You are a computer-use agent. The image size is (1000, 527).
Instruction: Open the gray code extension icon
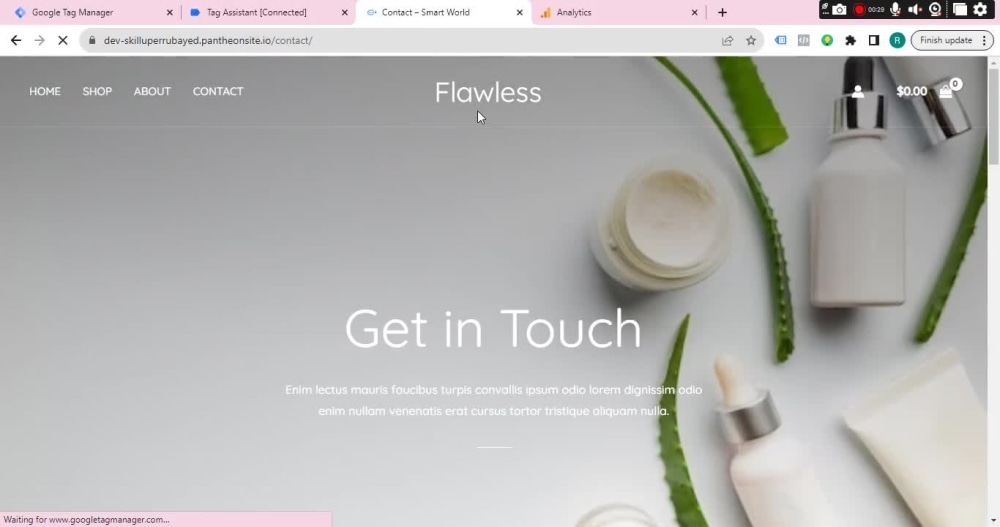(x=804, y=40)
